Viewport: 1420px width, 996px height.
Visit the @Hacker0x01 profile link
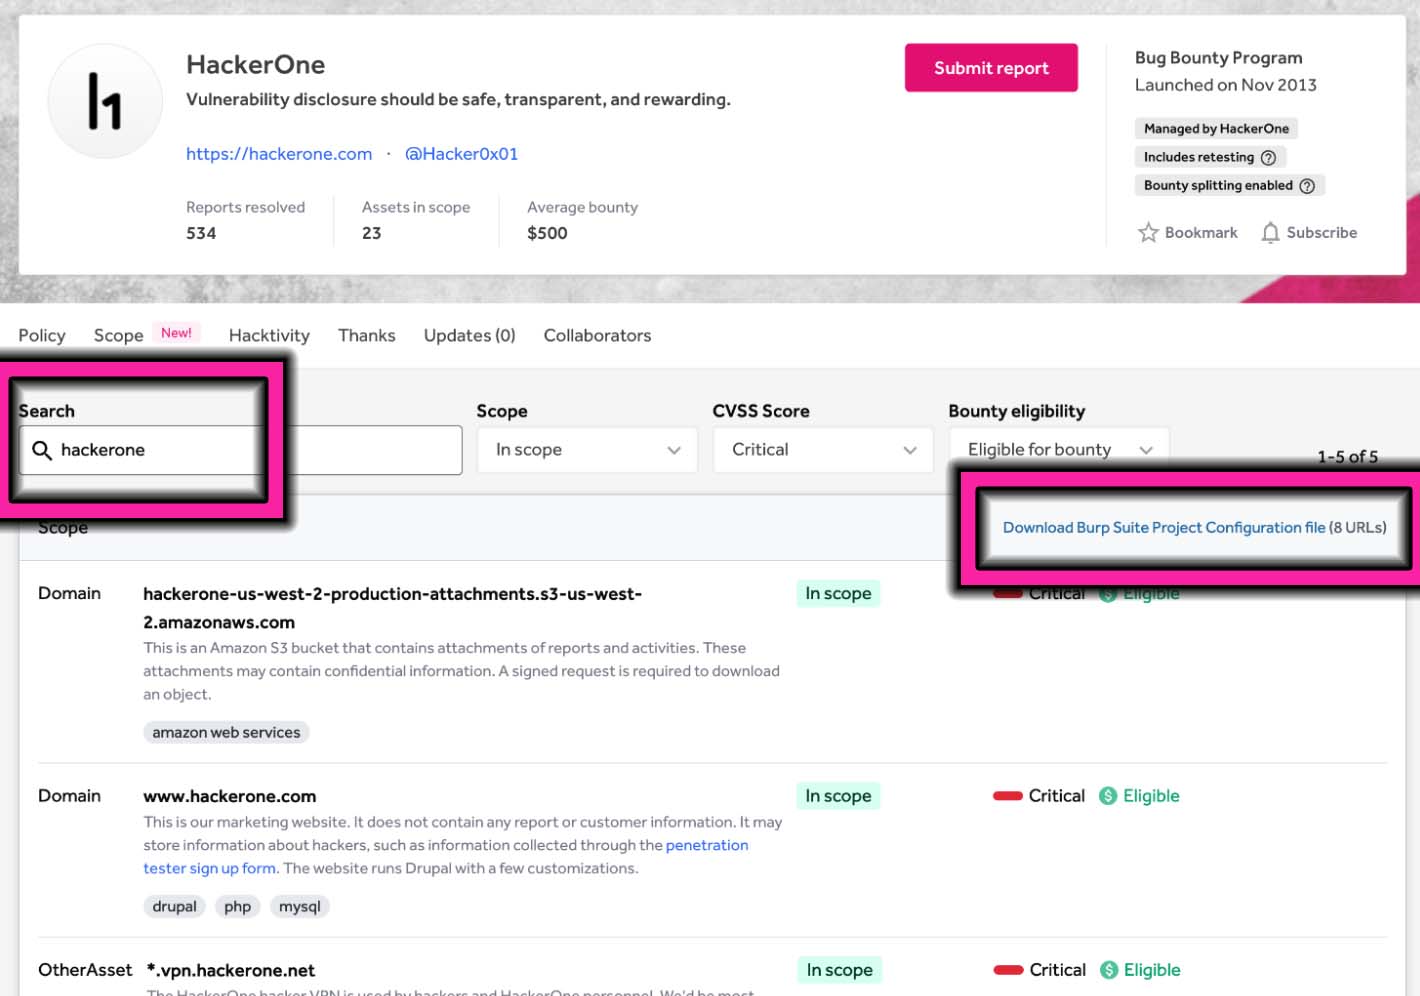461,154
